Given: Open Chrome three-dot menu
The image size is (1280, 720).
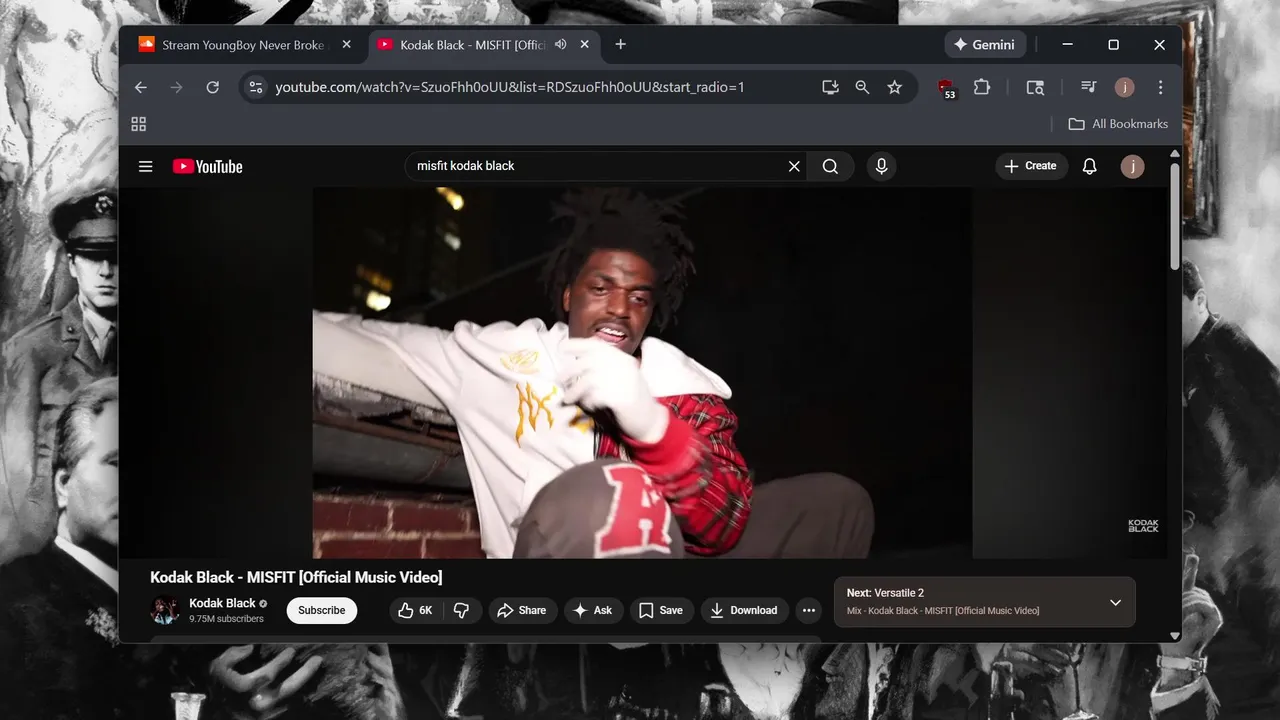Looking at the screenshot, I should [1160, 87].
